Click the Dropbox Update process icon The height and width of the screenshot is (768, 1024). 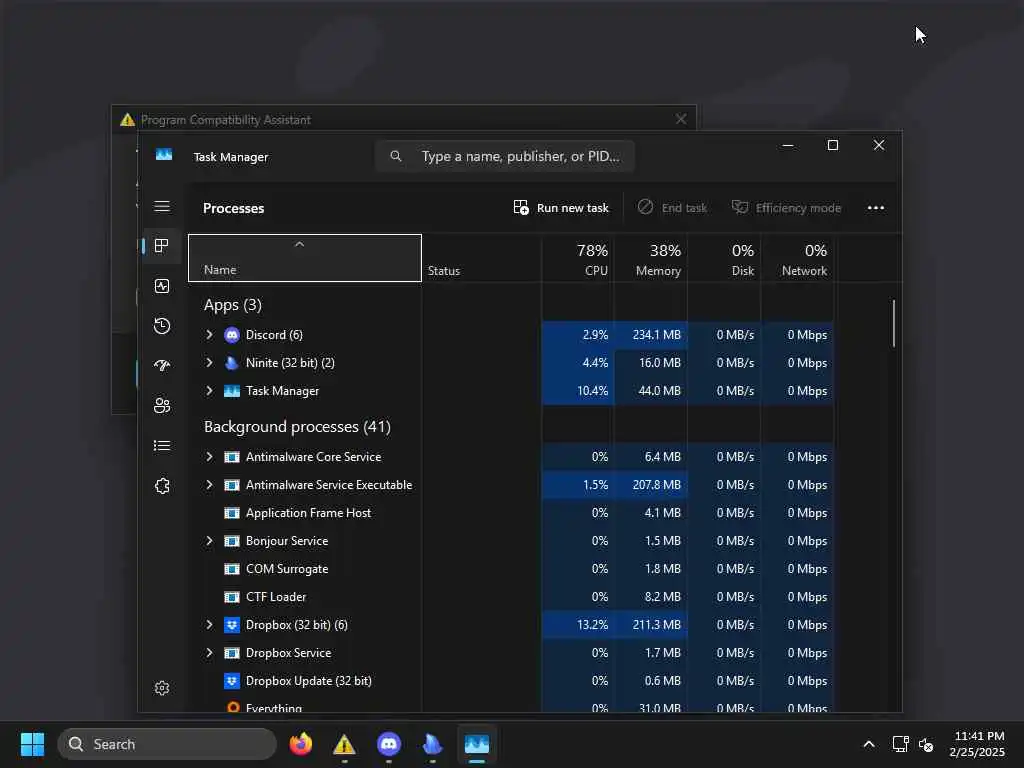[x=232, y=681]
